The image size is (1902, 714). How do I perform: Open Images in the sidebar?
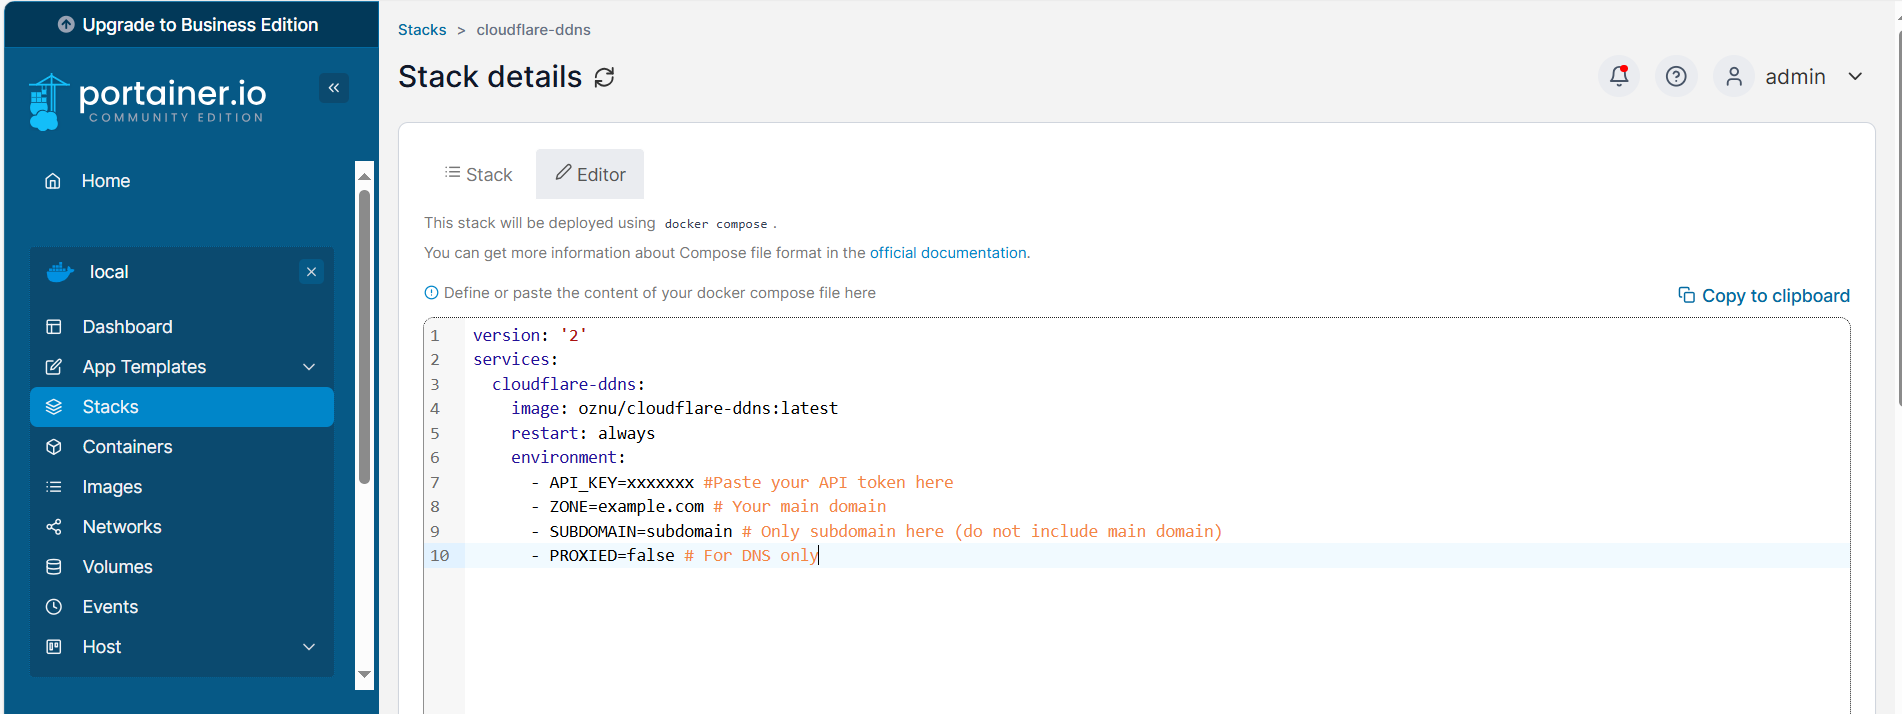coord(182,487)
